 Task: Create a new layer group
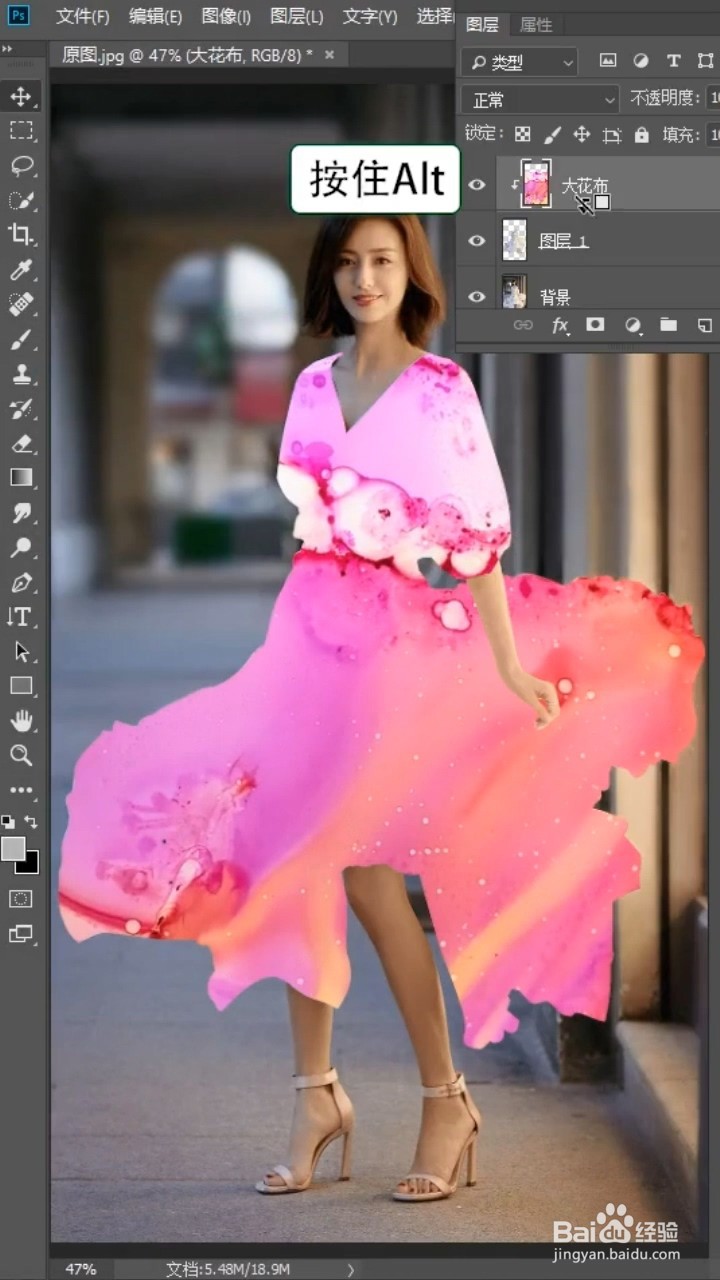point(668,325)
